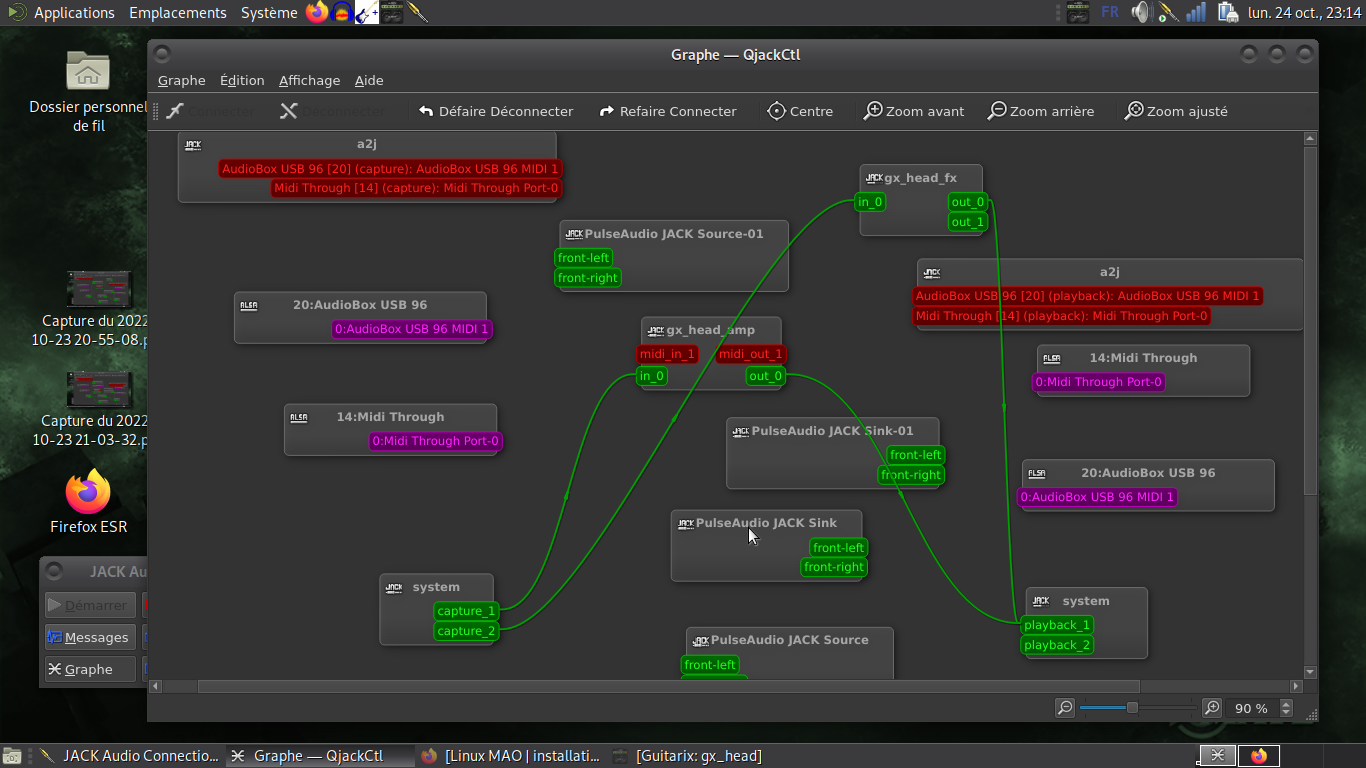Viewport: 1366px width, 768px height.
Task: Open the Emplacements panel menu
Action: coord(178,13)
